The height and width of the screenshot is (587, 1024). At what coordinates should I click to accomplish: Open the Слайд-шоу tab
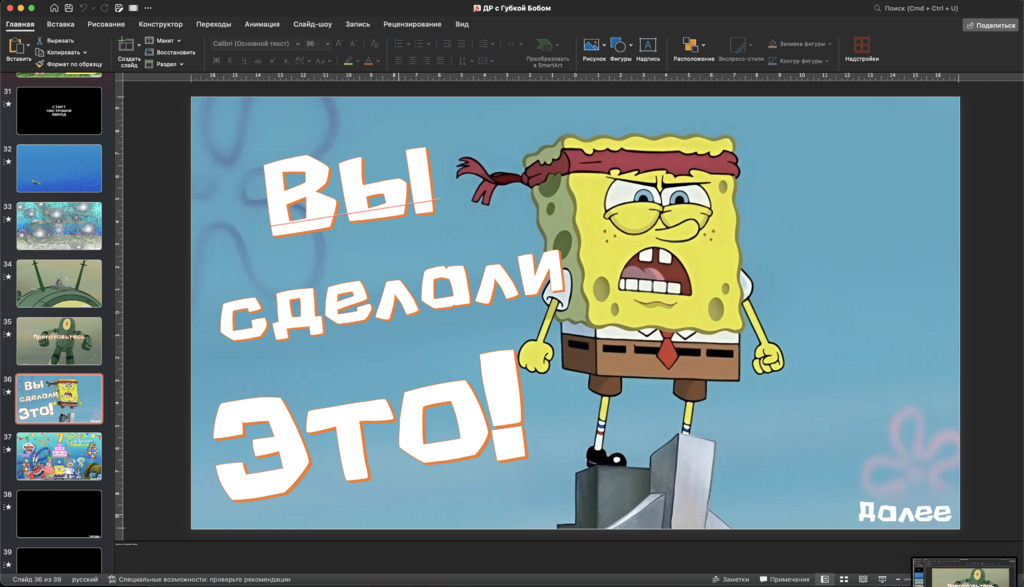312,24
